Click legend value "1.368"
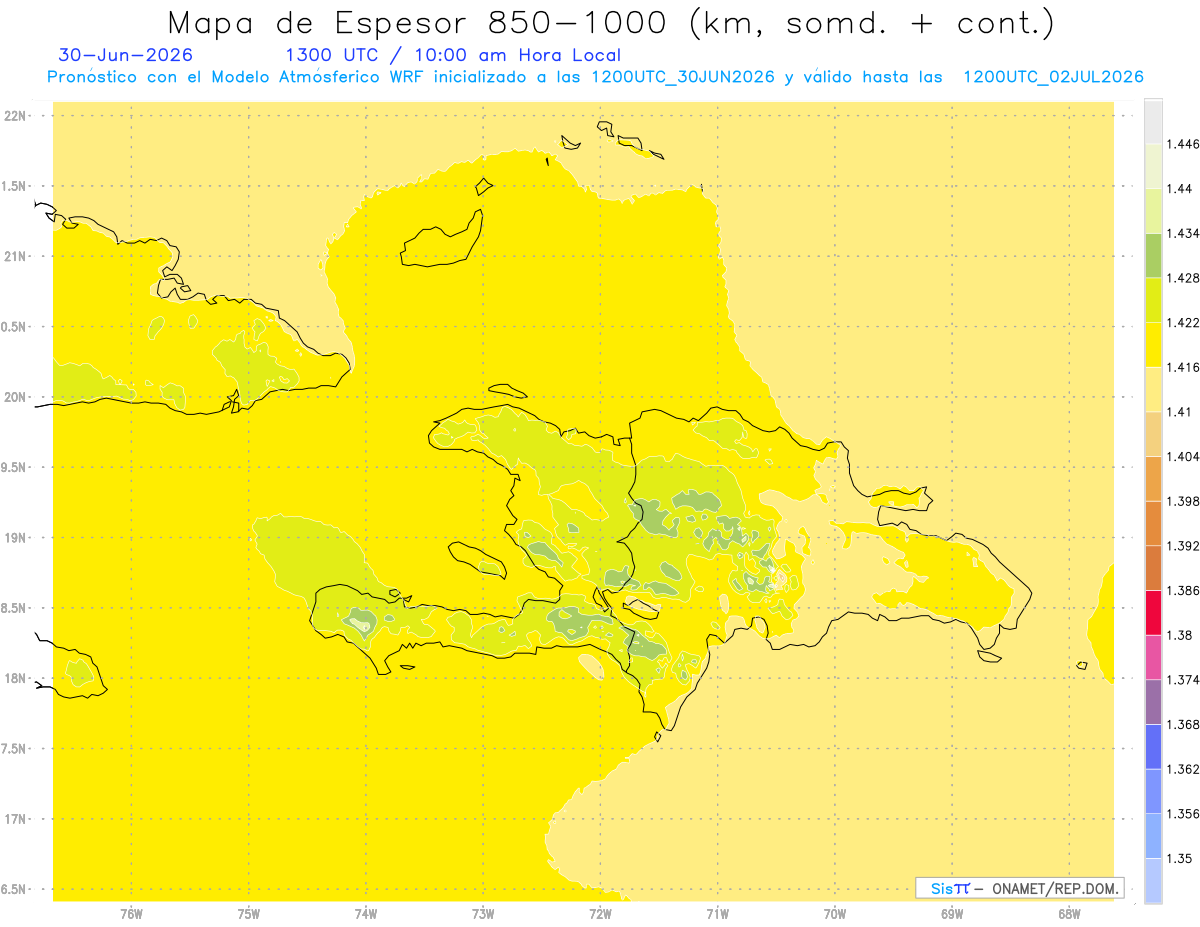The width and height of the screenshot is (1200, 927). (x=1182, y=724)
